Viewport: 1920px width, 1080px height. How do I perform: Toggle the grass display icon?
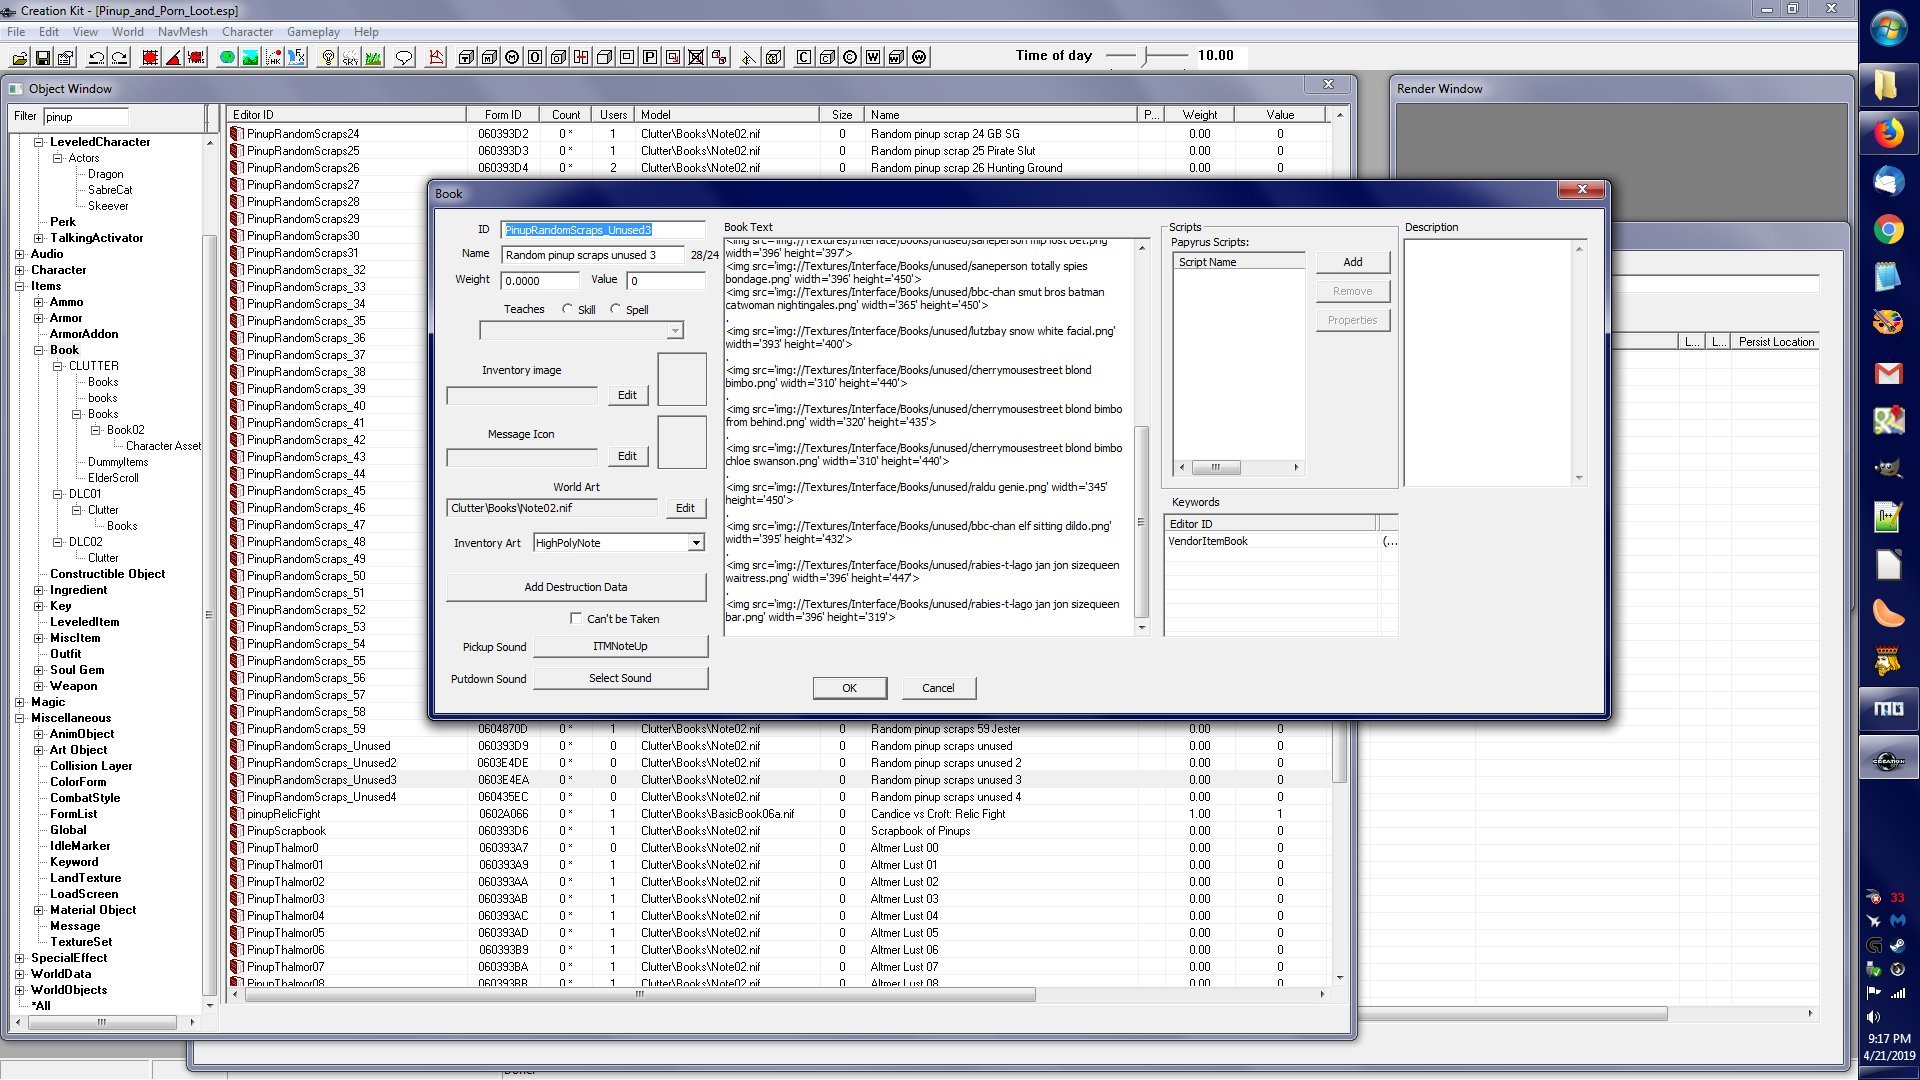tap(373, 57)
